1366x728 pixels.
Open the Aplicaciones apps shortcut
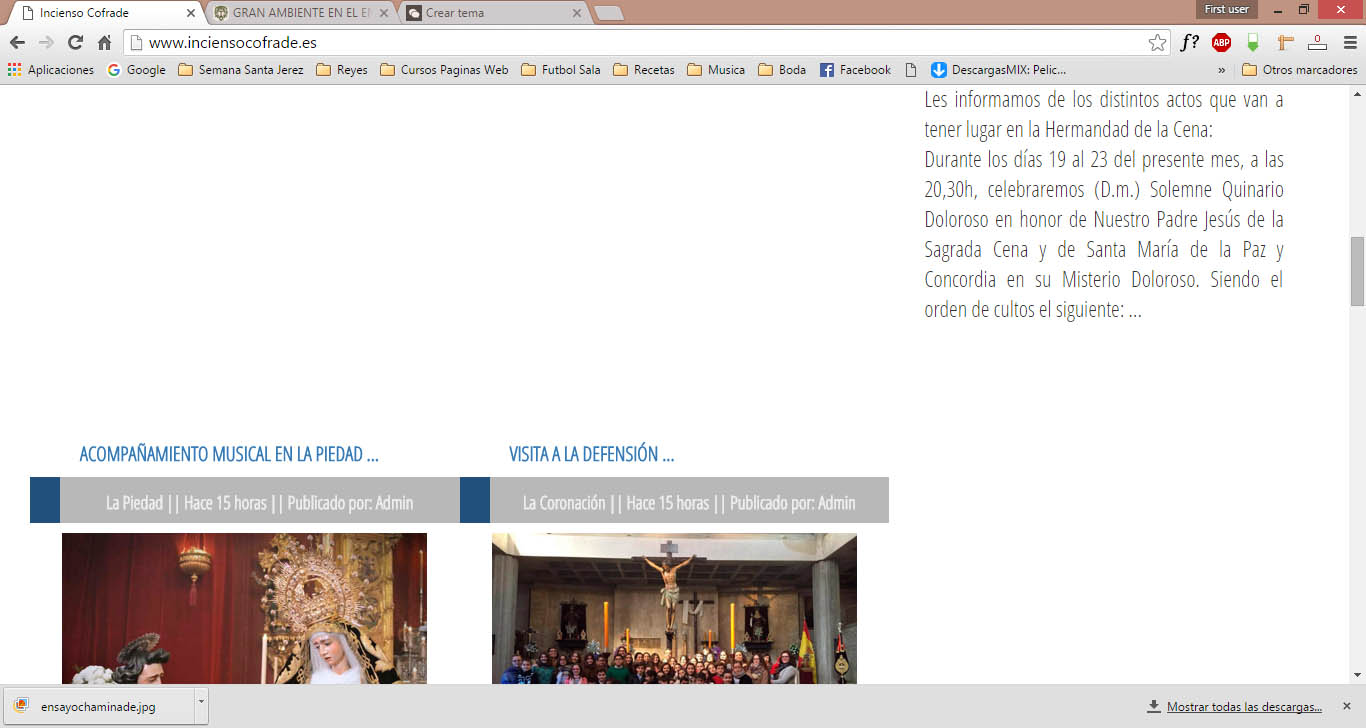(51, 70)
